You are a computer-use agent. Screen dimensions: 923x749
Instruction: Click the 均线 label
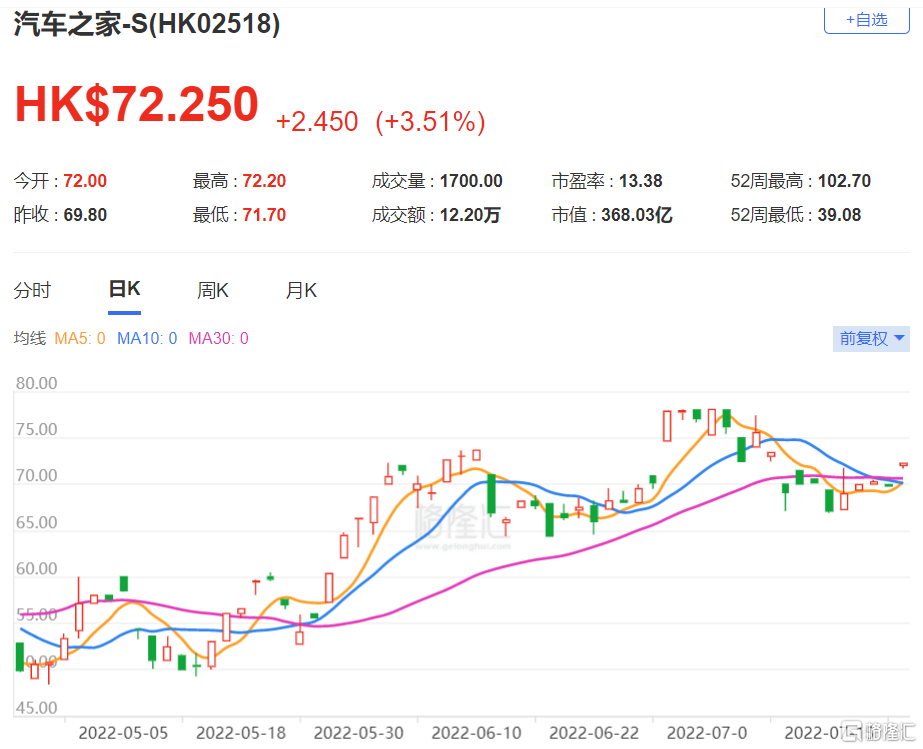[x=29, y=339]
